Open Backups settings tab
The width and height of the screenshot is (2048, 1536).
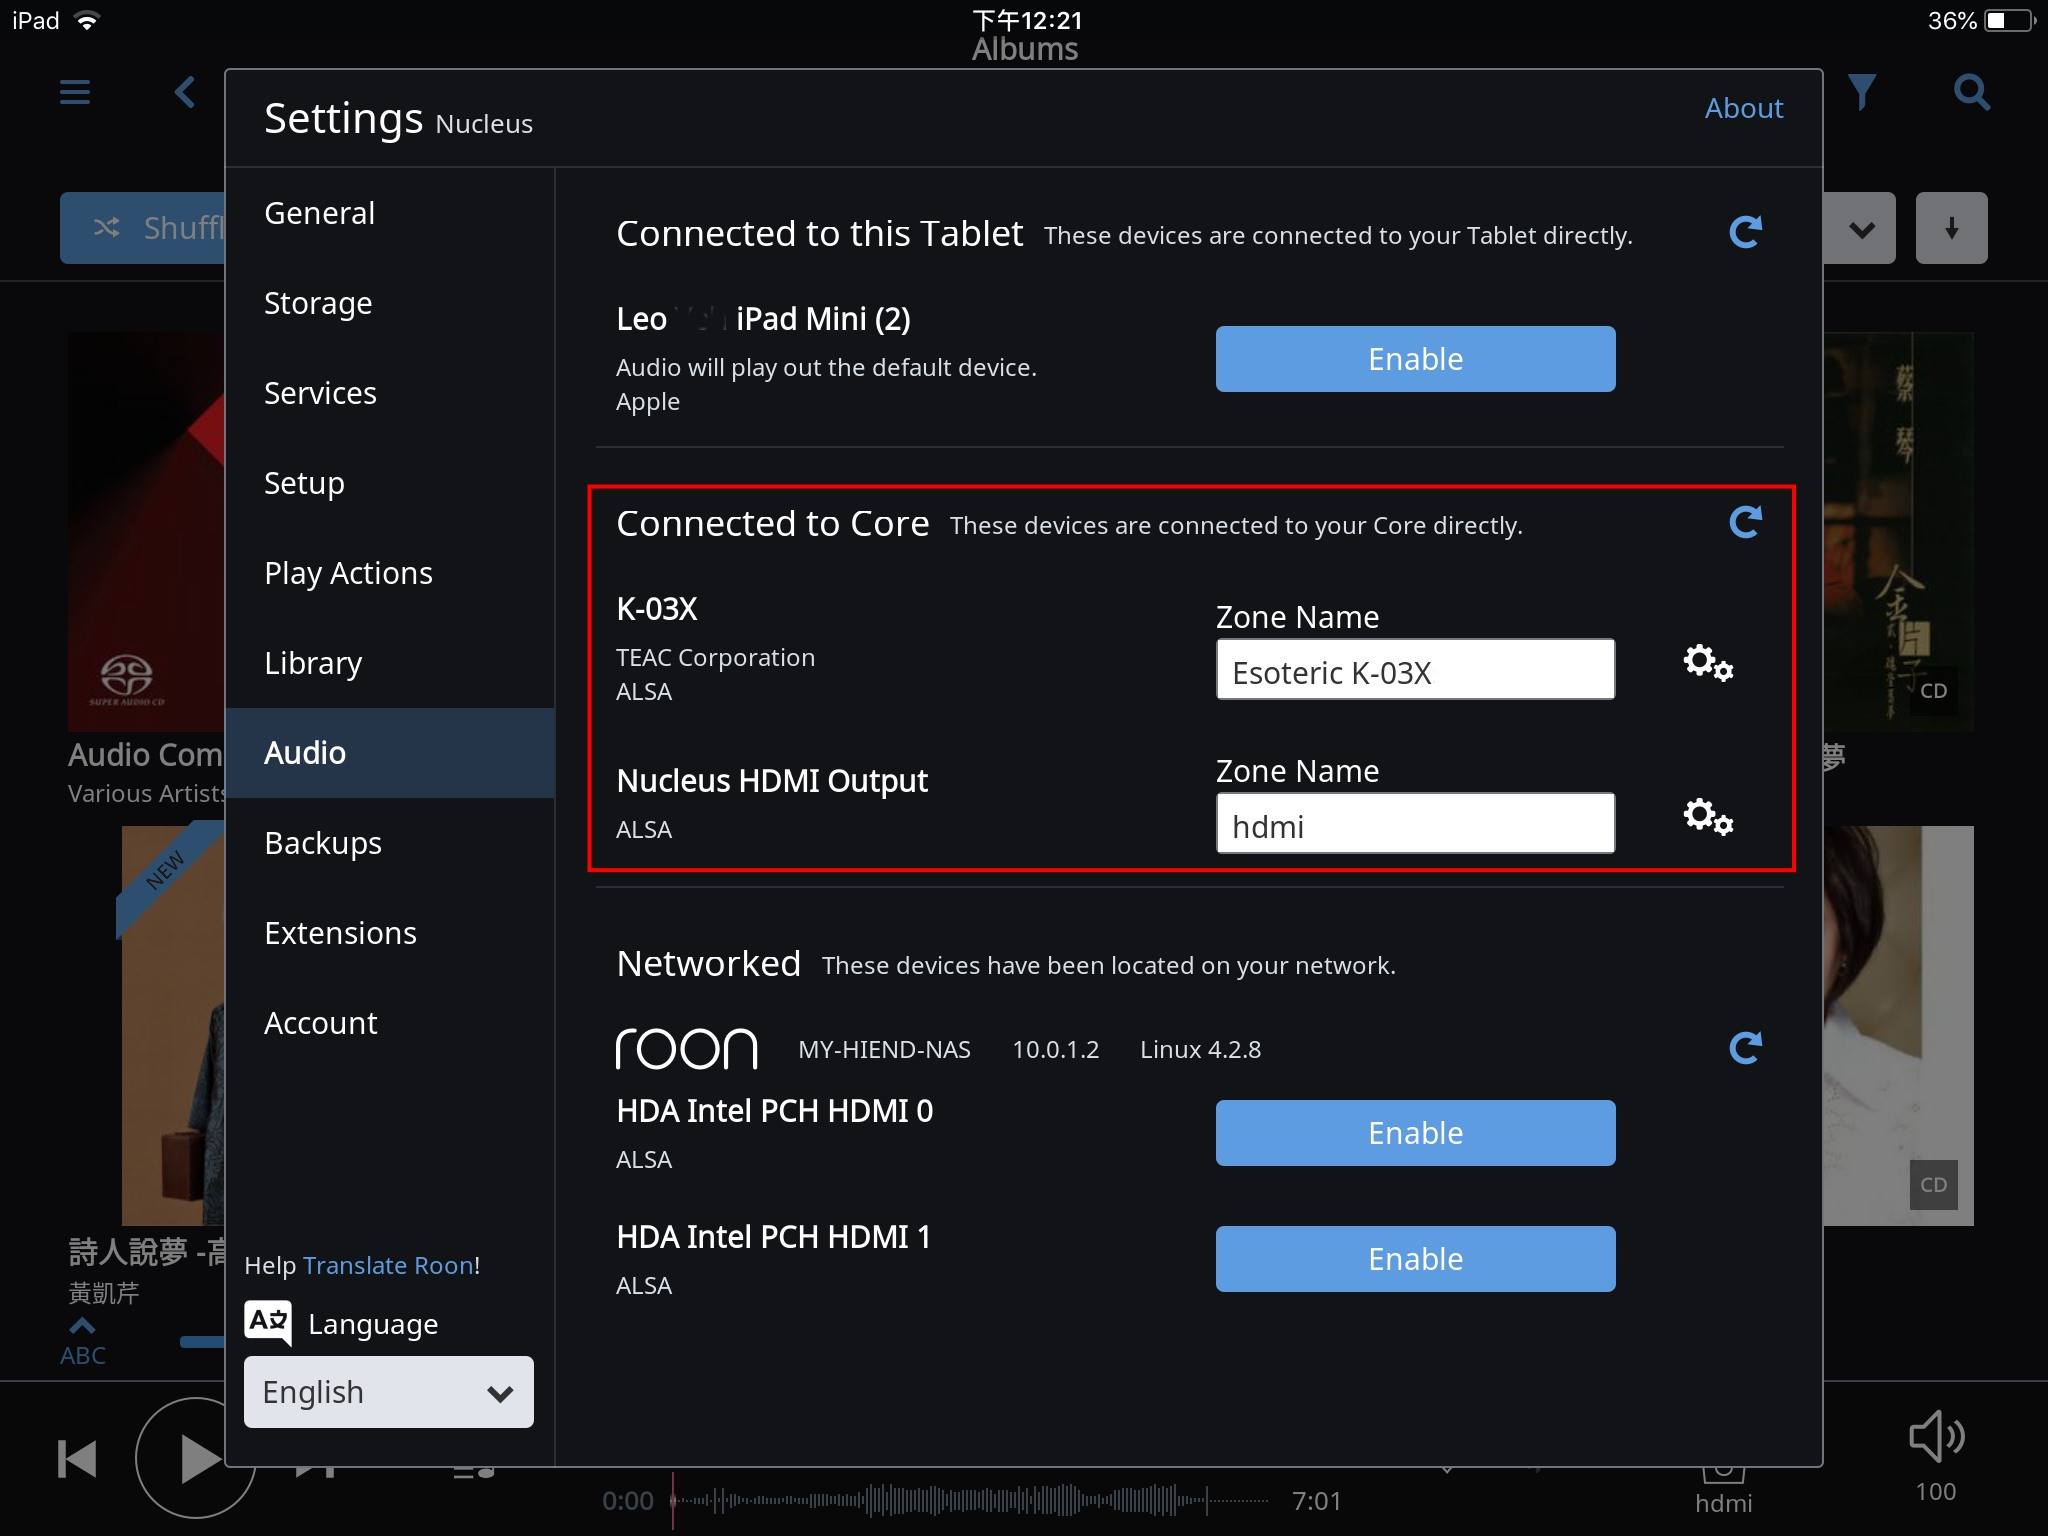[390, 843]
